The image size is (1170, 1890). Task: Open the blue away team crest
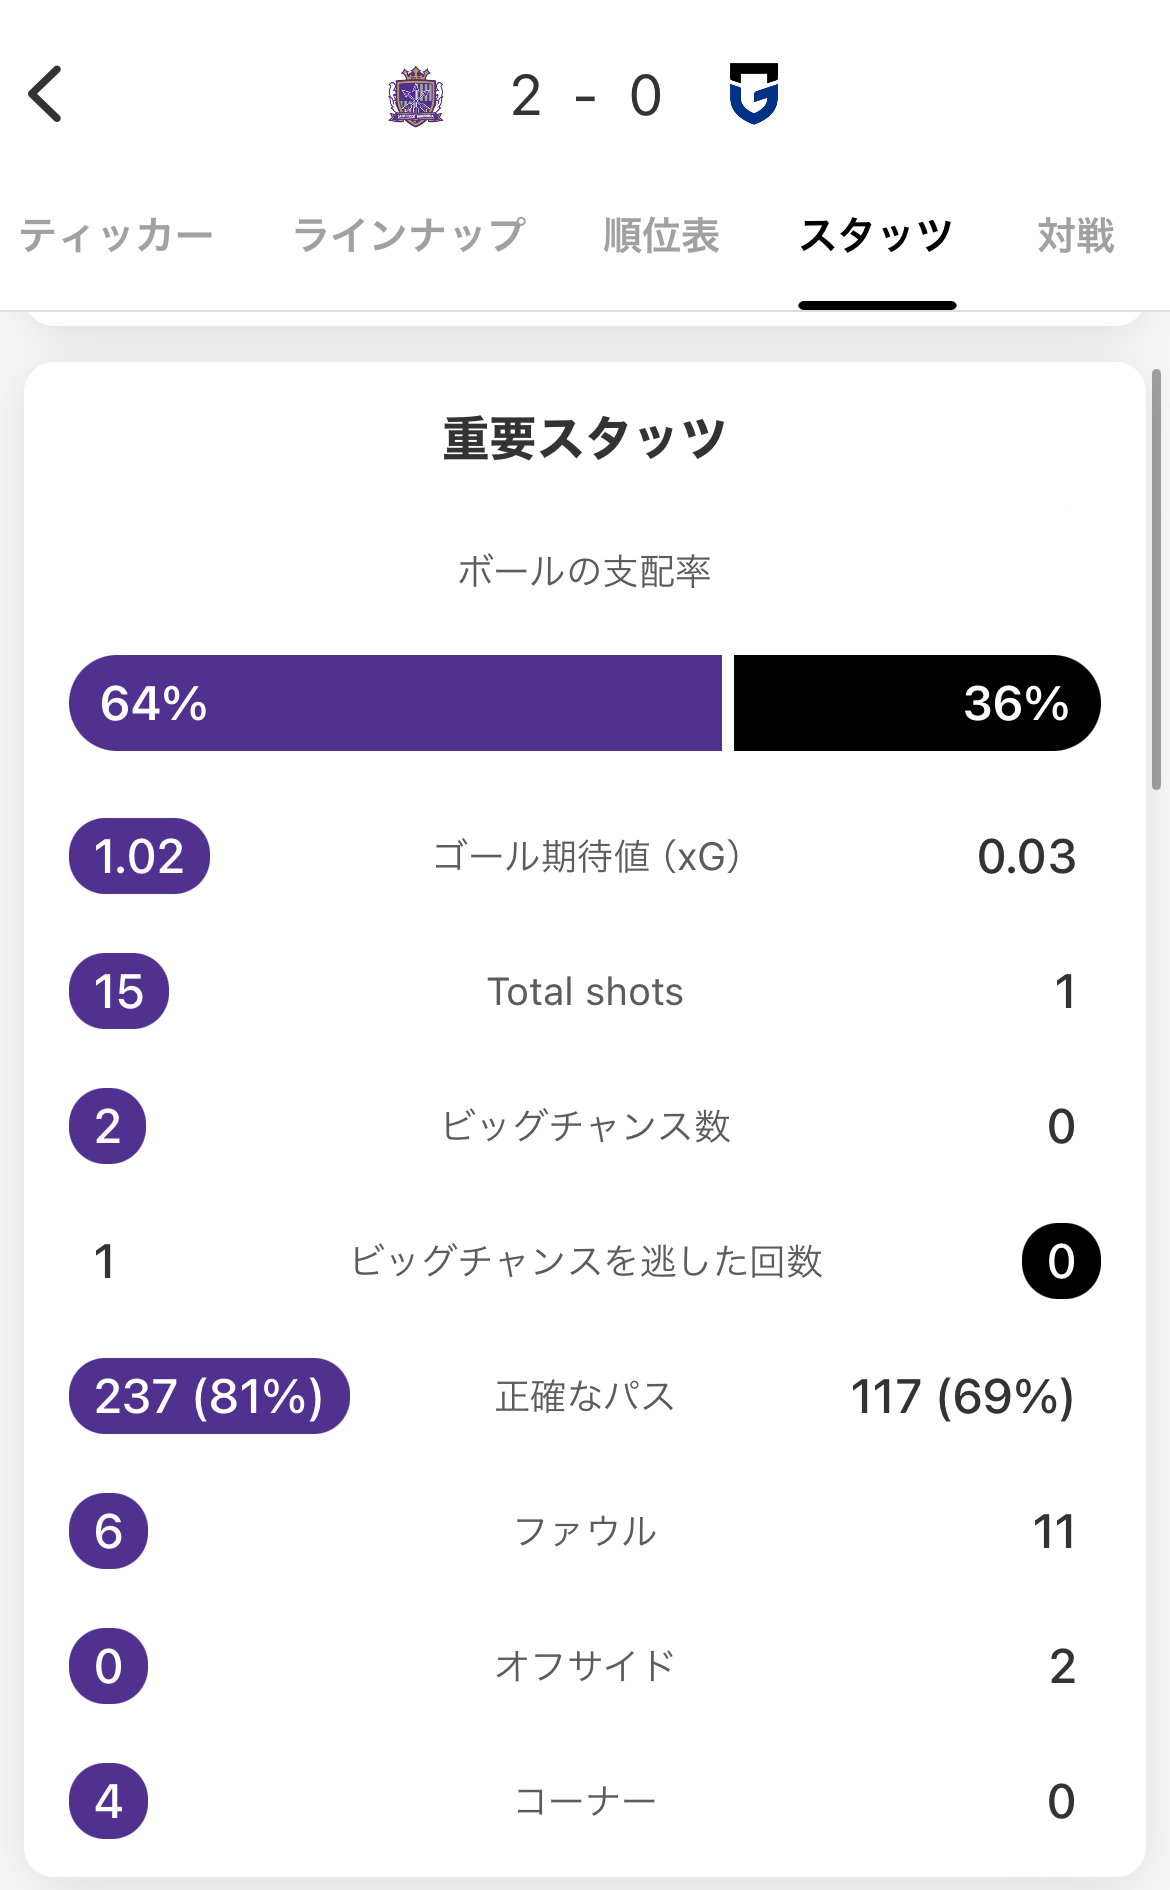click(754, 94)
